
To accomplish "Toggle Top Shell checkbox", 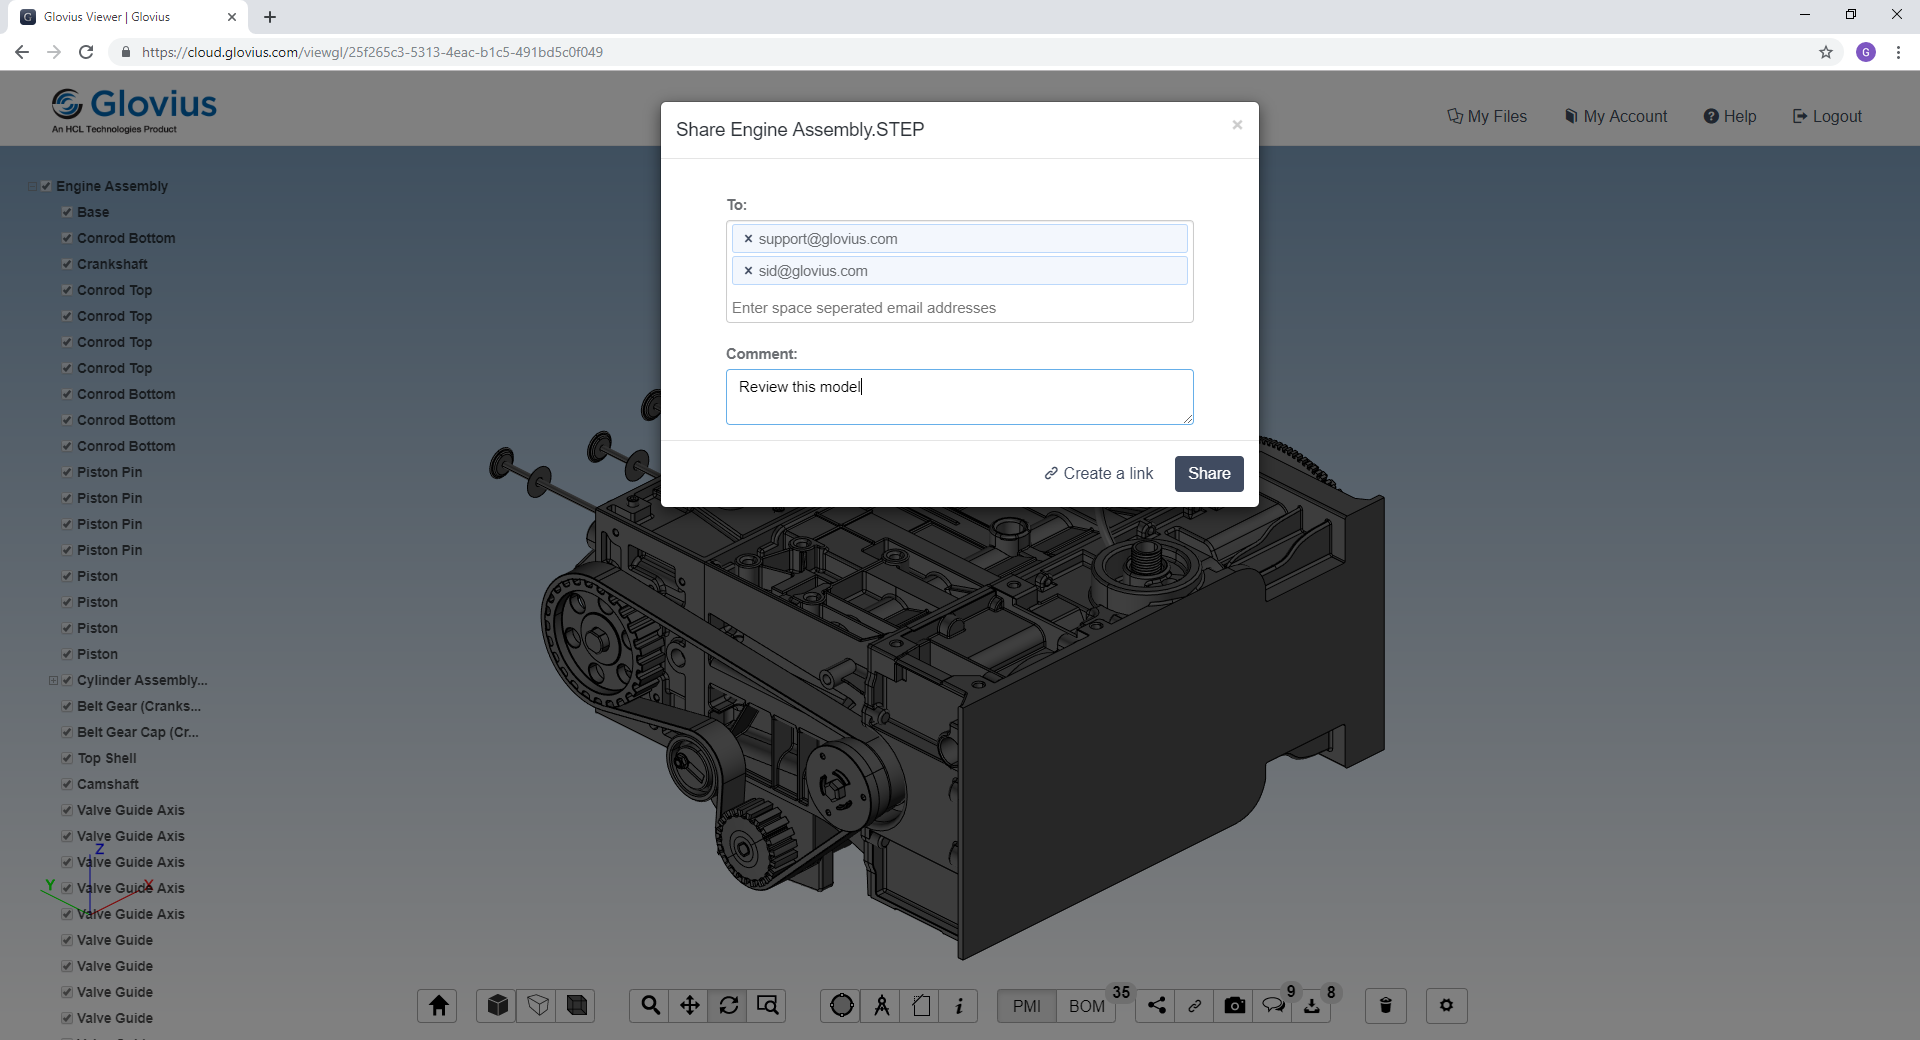I will [x=67, y=758].
